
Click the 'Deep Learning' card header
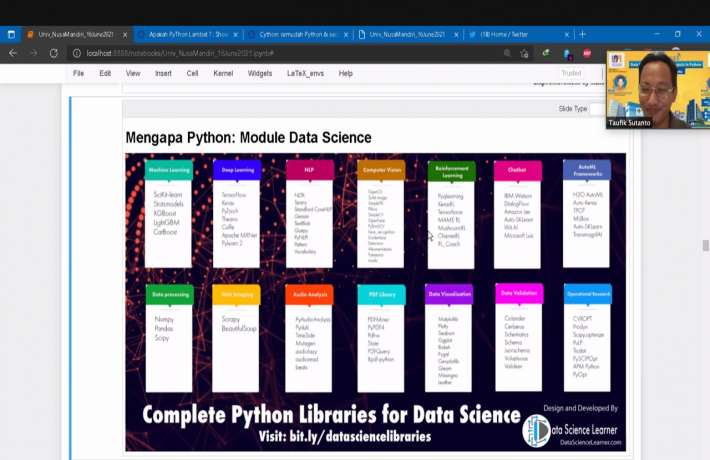[237, 170]
